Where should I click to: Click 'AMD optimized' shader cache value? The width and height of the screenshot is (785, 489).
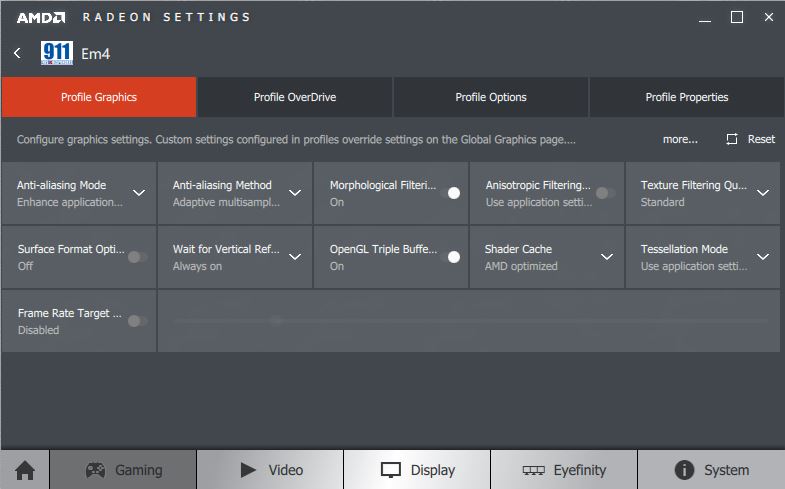(521, 266)
